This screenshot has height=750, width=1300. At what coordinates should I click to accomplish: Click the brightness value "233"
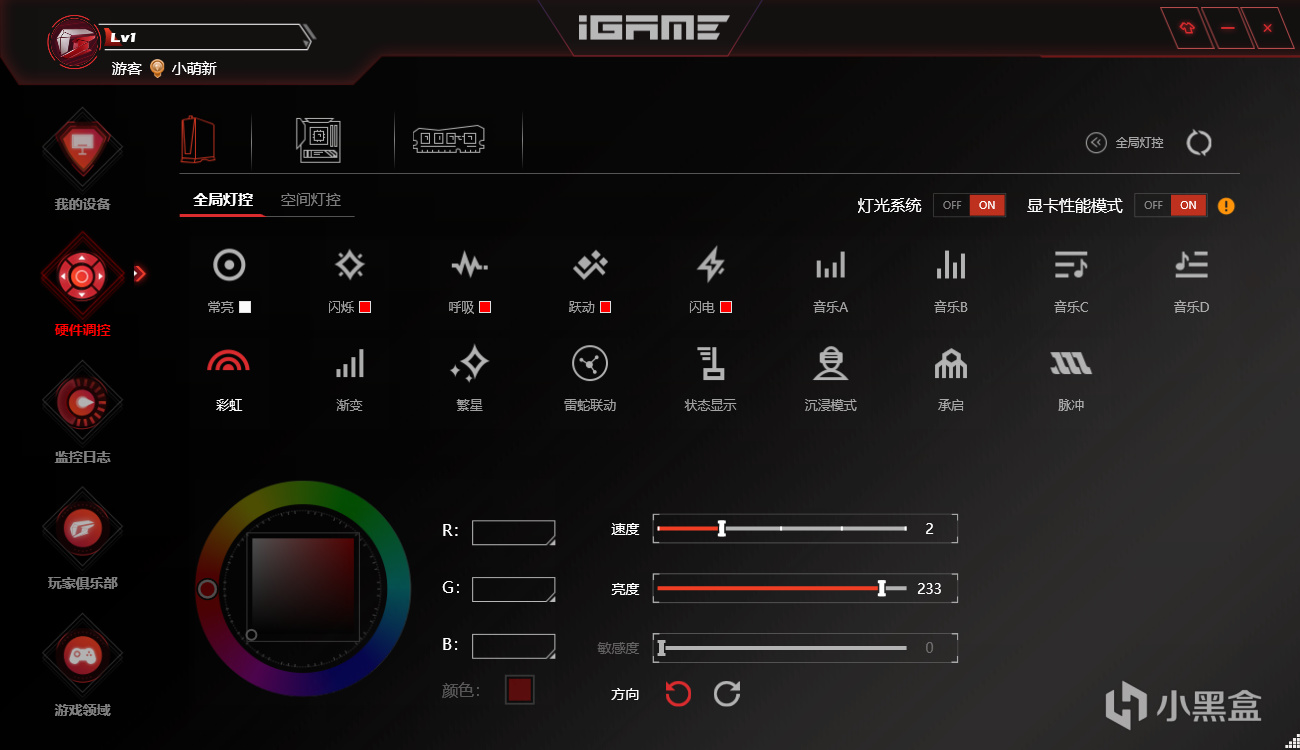929,589
